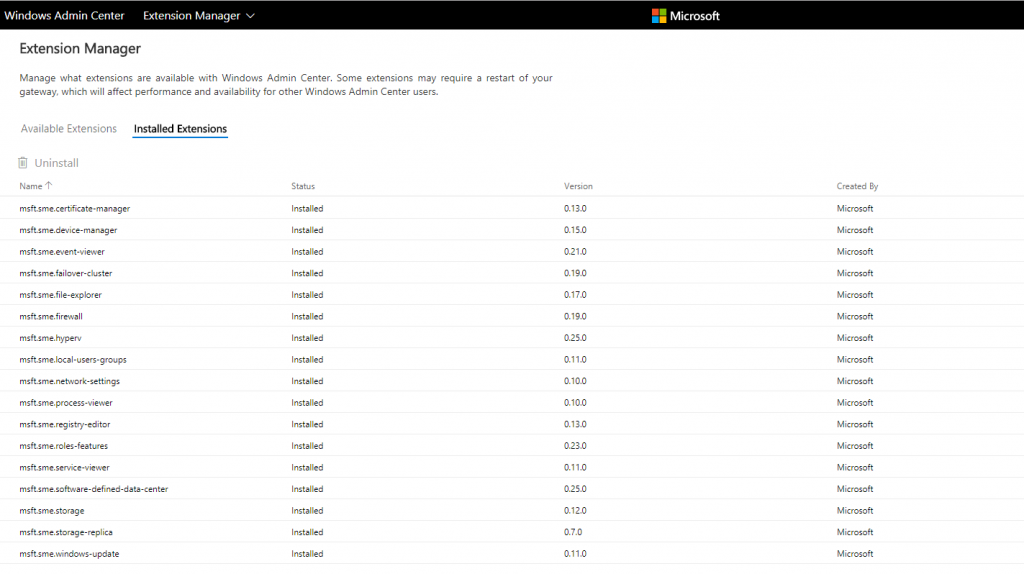1024x574 pixels.
Task: Select the msft.sme.service-viewer extension
Action: tap(65, 467)
